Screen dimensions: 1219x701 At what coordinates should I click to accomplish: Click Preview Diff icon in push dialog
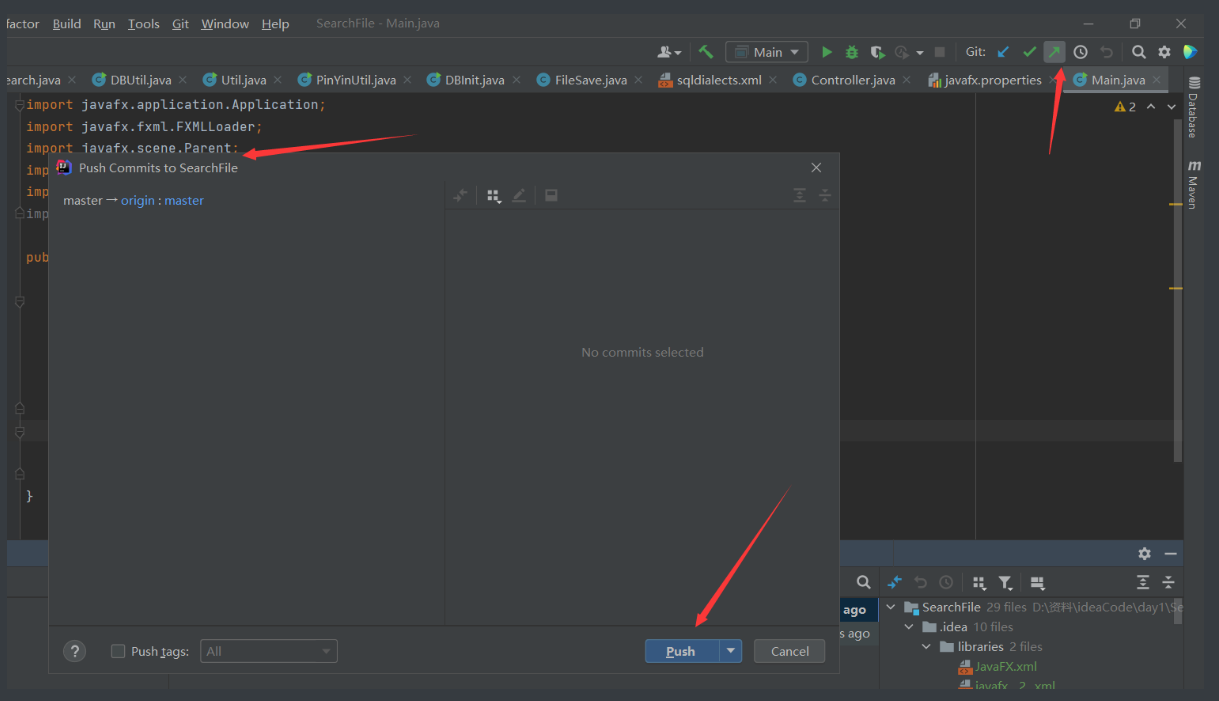551,195
